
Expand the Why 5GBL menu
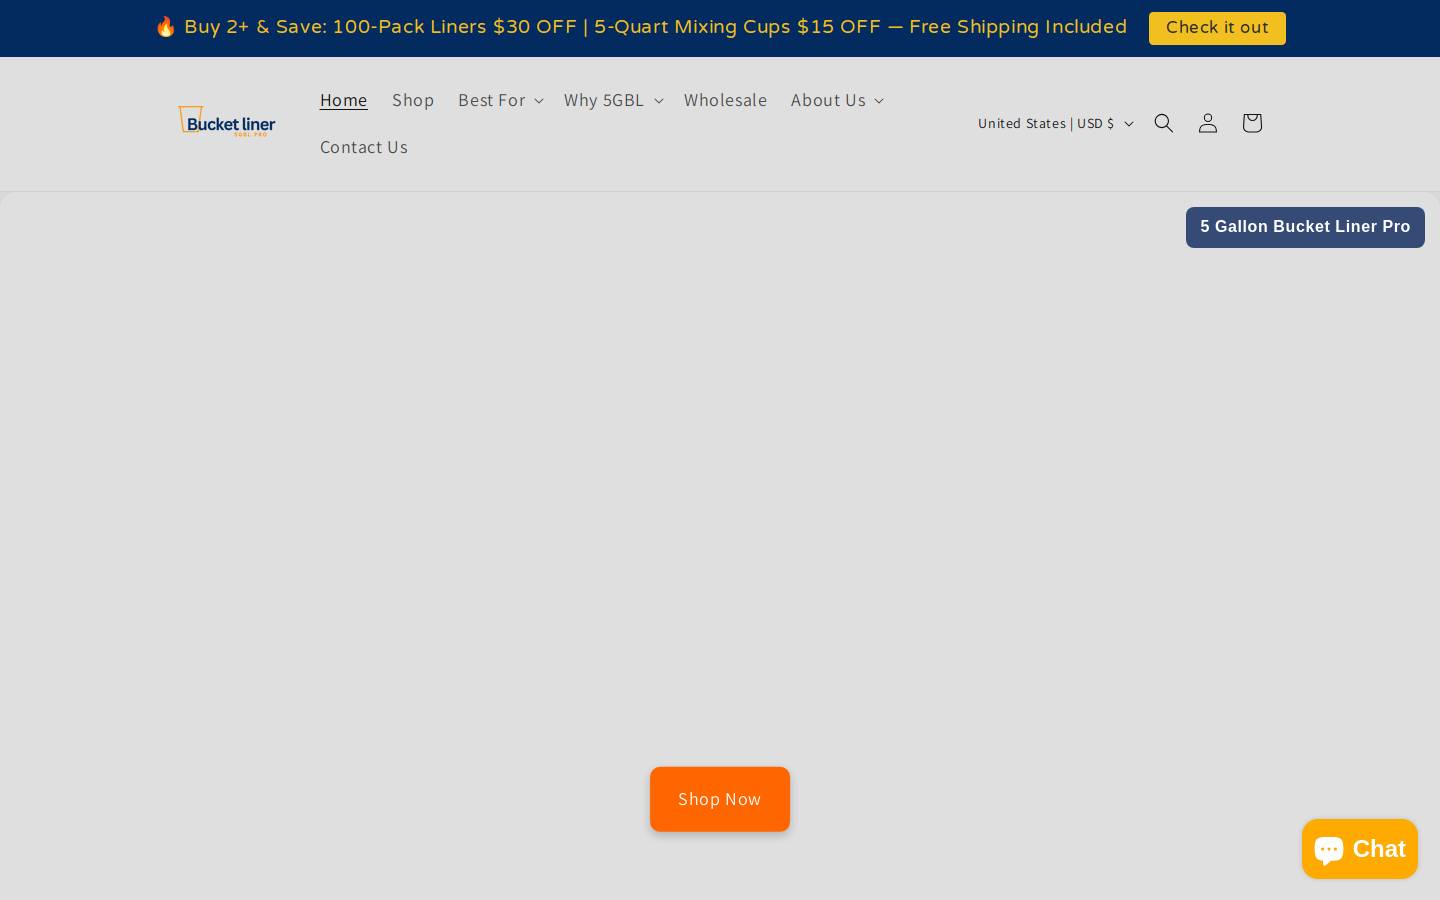[x=612, y=100]
